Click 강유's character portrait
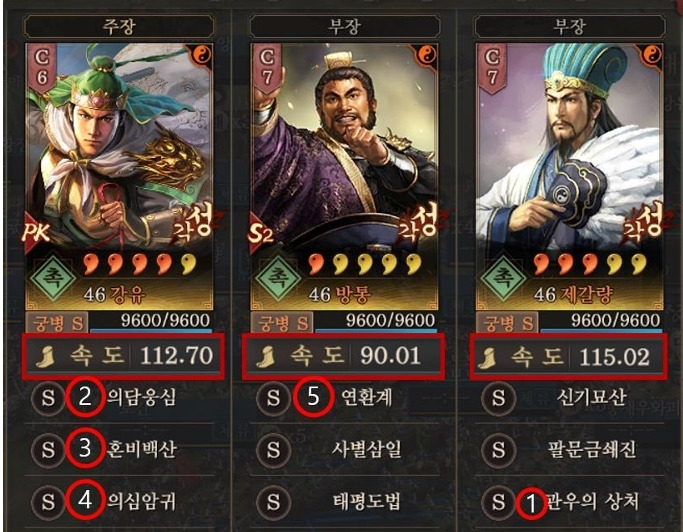This screenshot has height=532, width=683. [x=119, y=148]
